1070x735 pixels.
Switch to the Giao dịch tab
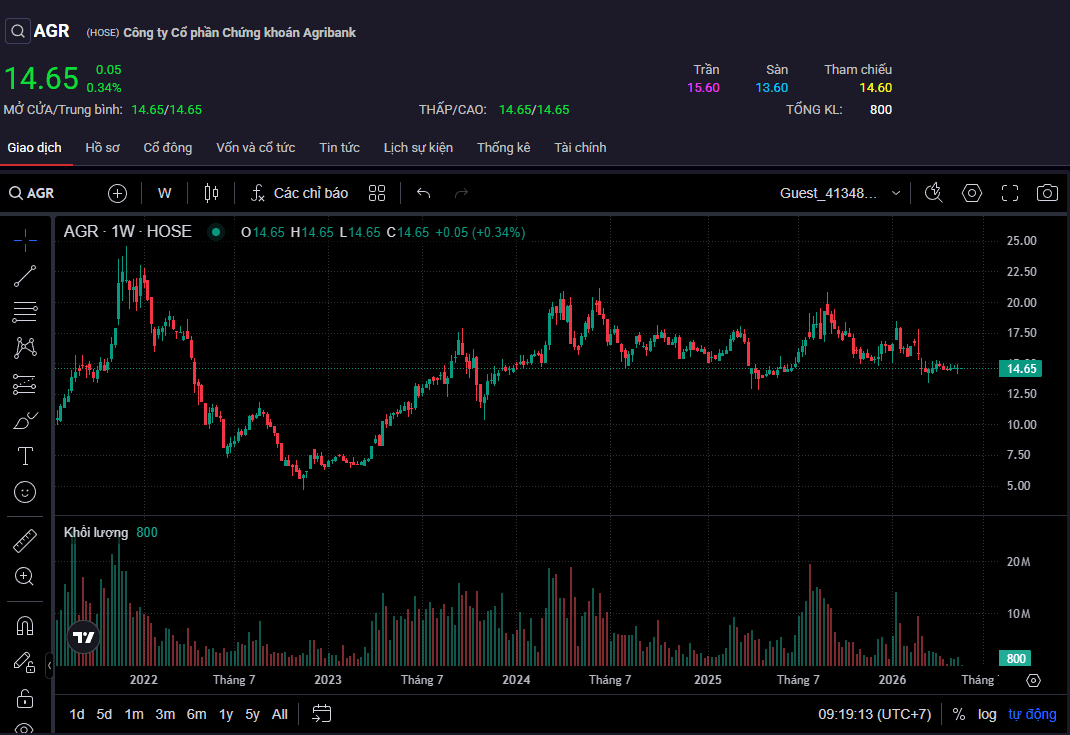point(34,147)
